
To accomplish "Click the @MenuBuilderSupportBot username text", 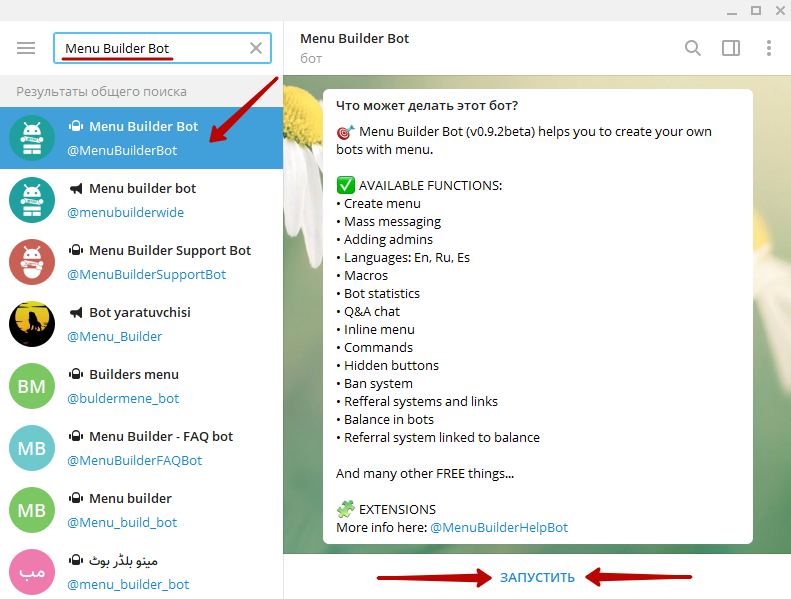I will [146, 275].
